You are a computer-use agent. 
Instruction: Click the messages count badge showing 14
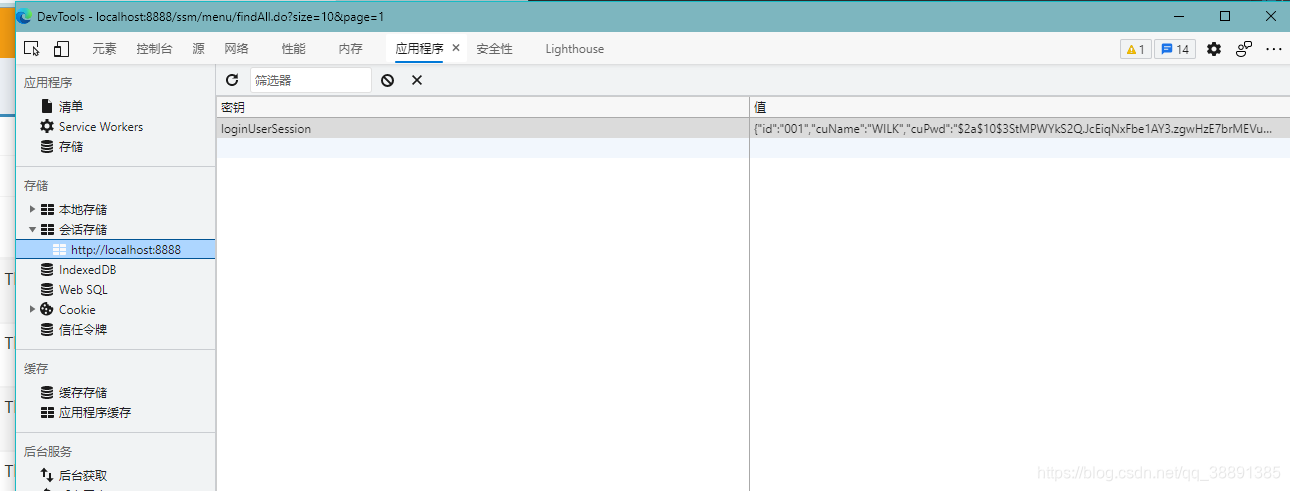click(1175, 49)
